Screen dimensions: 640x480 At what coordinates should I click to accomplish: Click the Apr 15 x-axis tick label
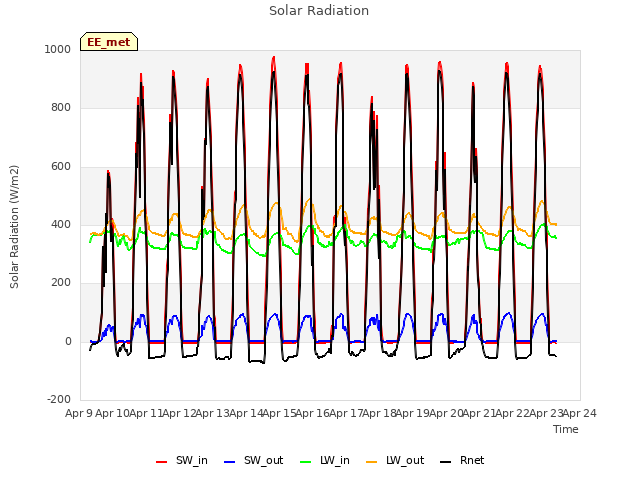click(280, 413)
